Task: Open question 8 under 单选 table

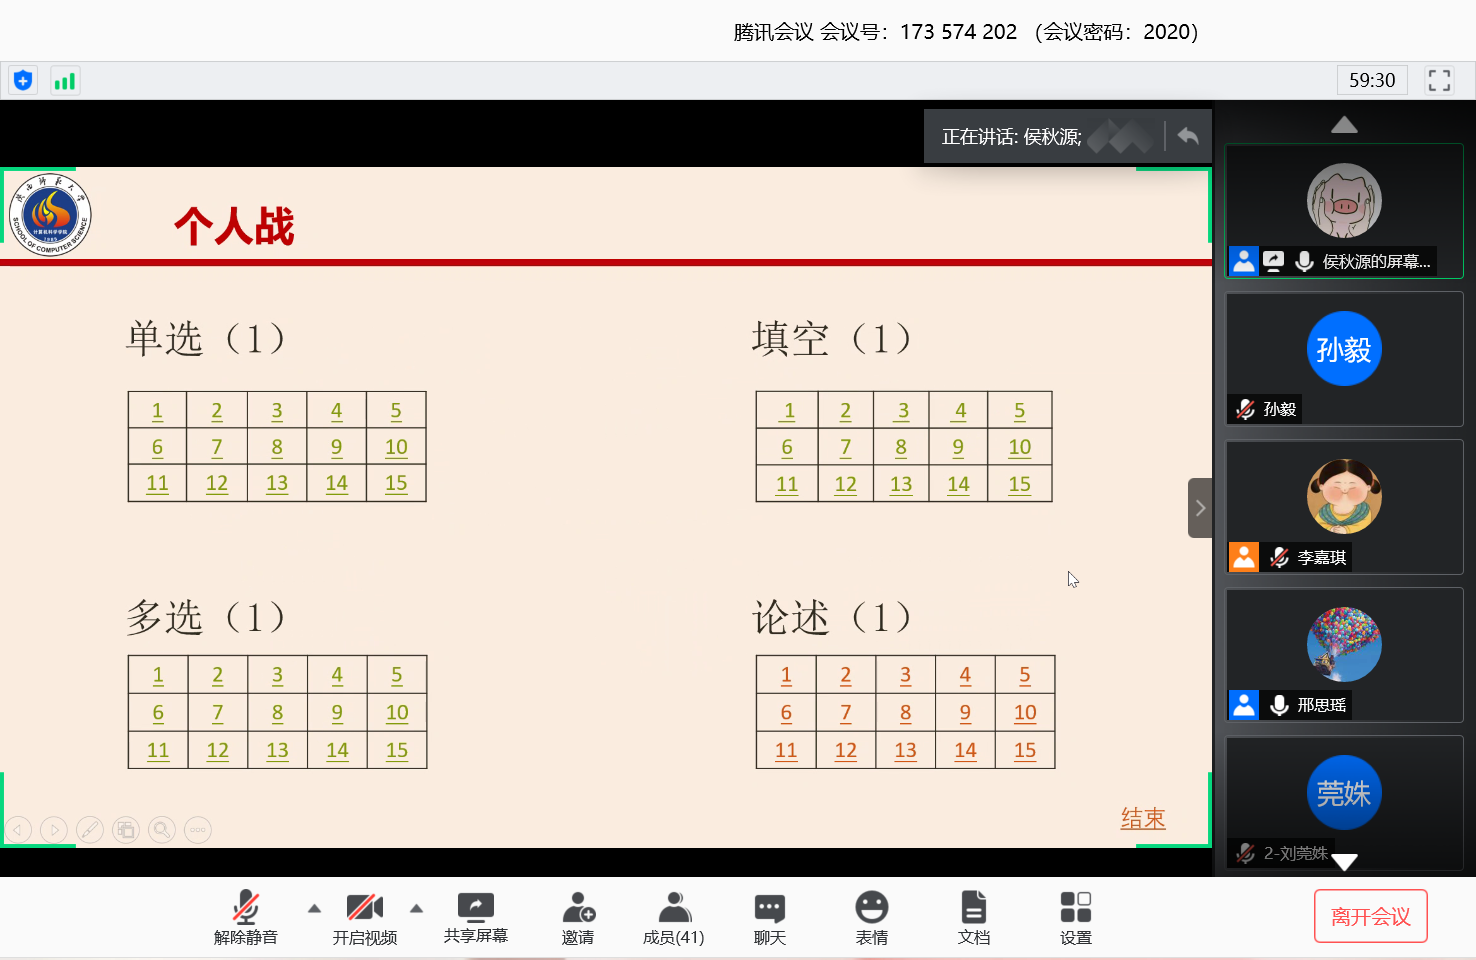Action: tap(277, 447)
